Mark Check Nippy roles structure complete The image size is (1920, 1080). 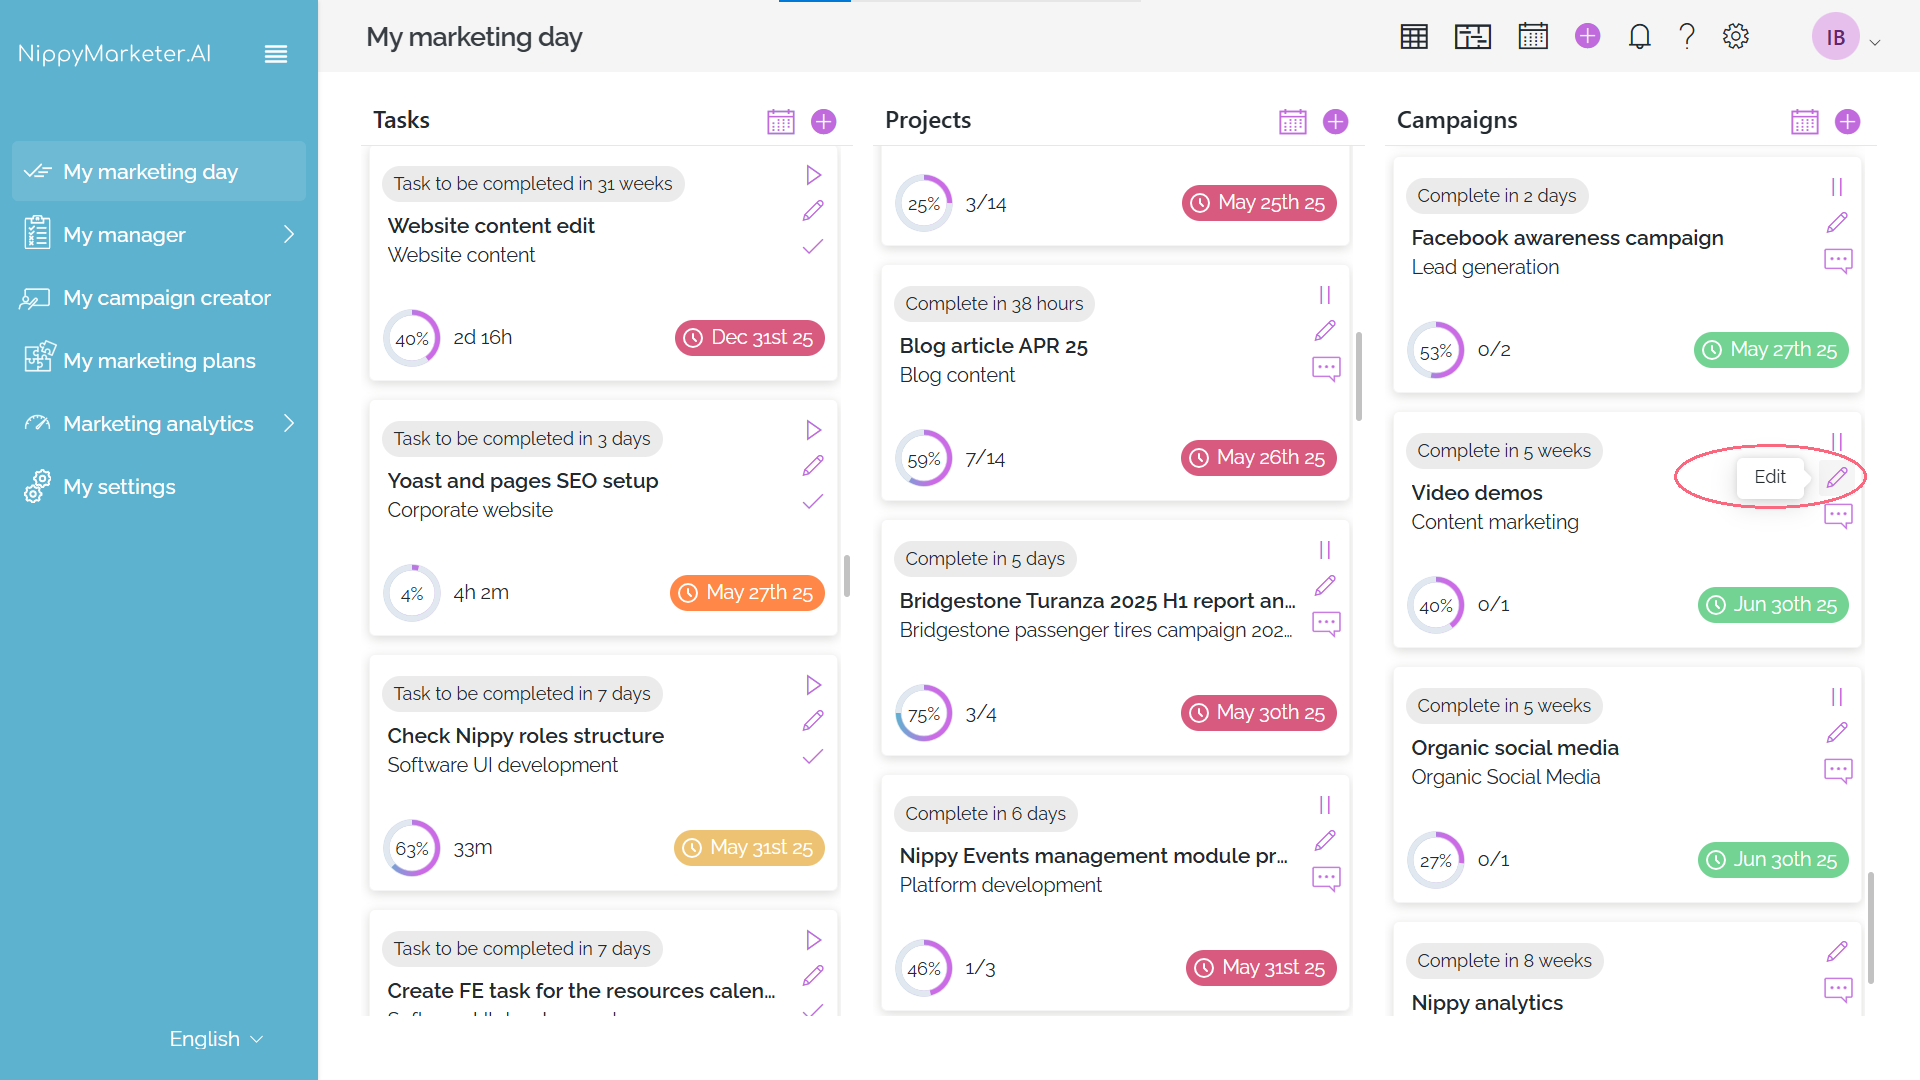(x=813, y=756)
